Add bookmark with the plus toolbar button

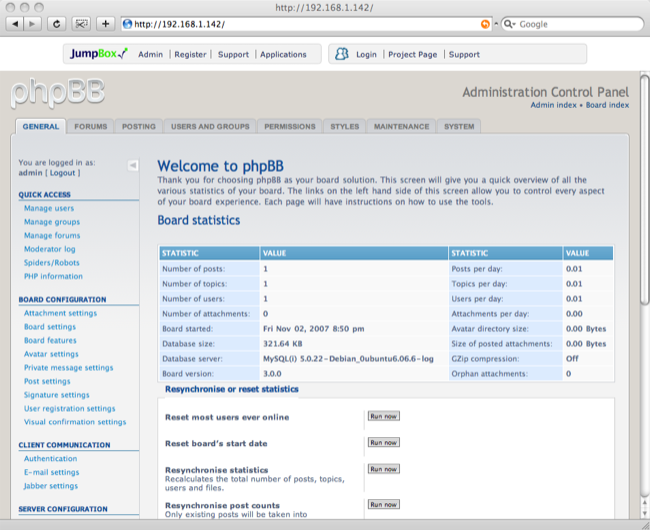click(105, 24)
